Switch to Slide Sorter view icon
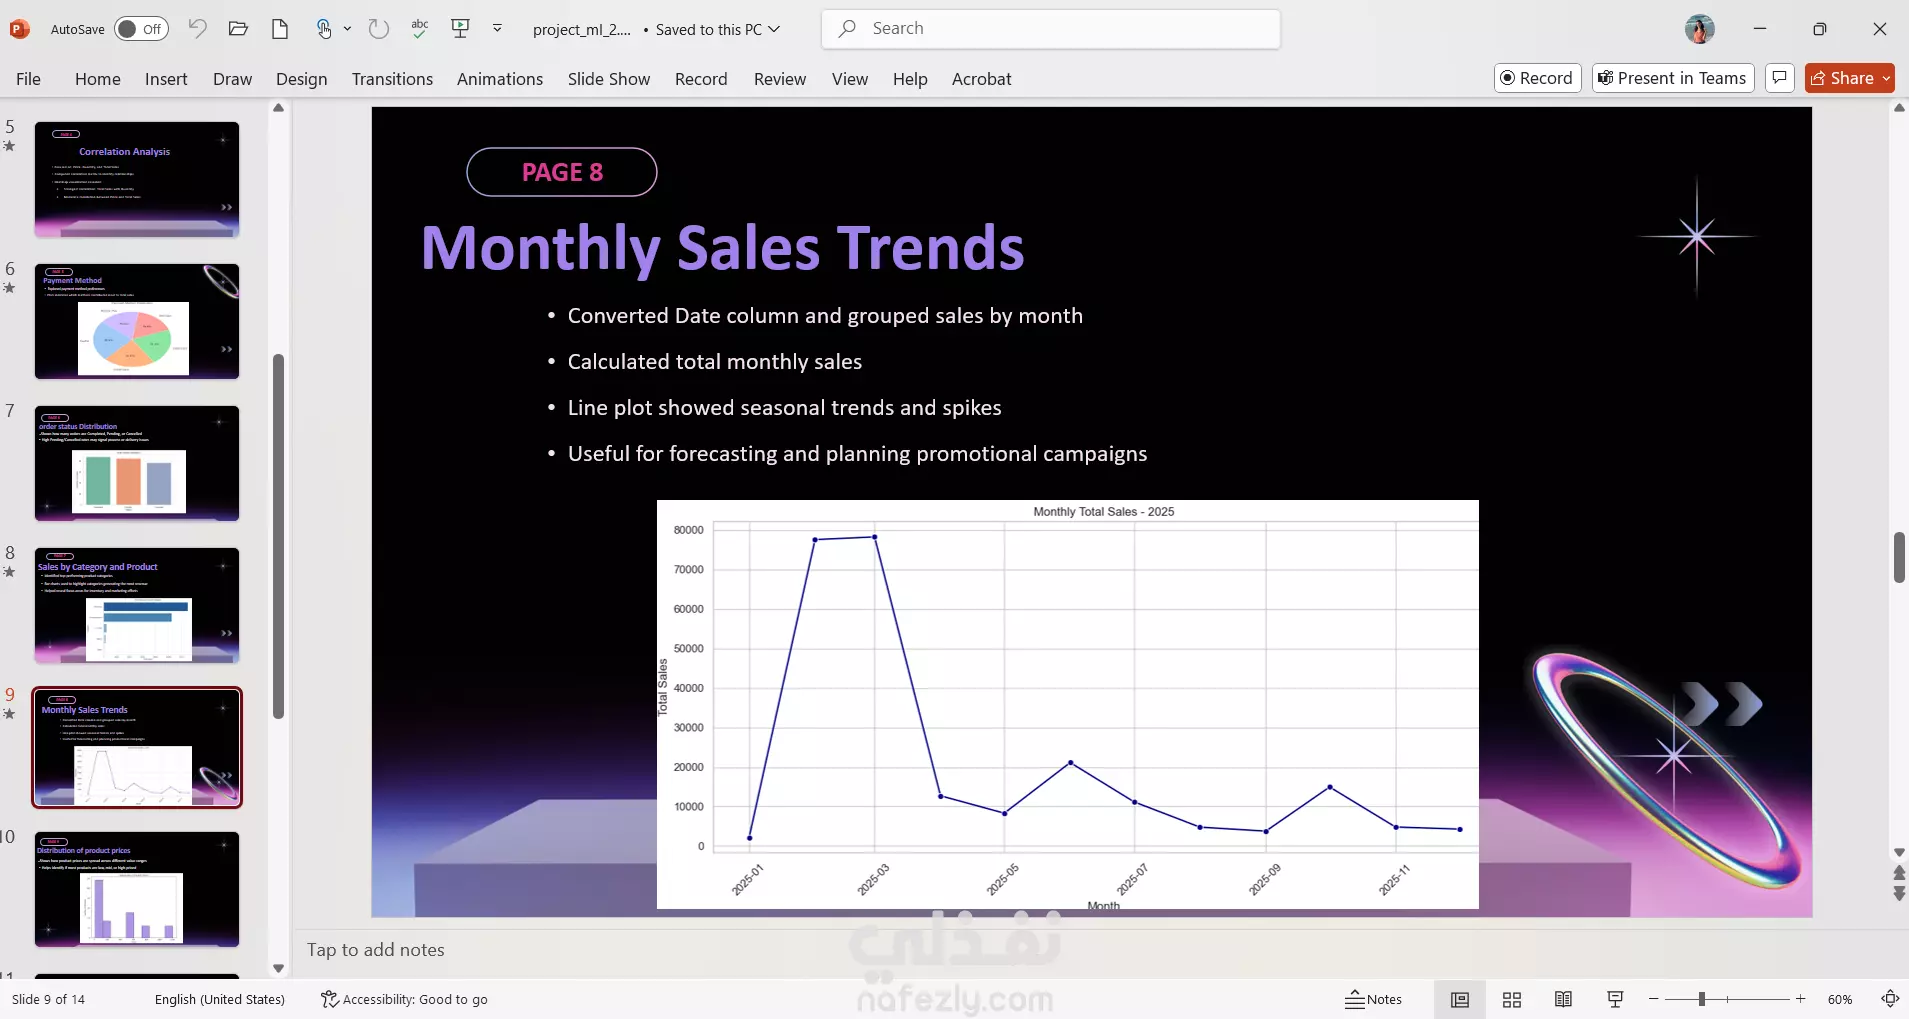This screenshot has height=1019, width=1909. point(1512,999)
